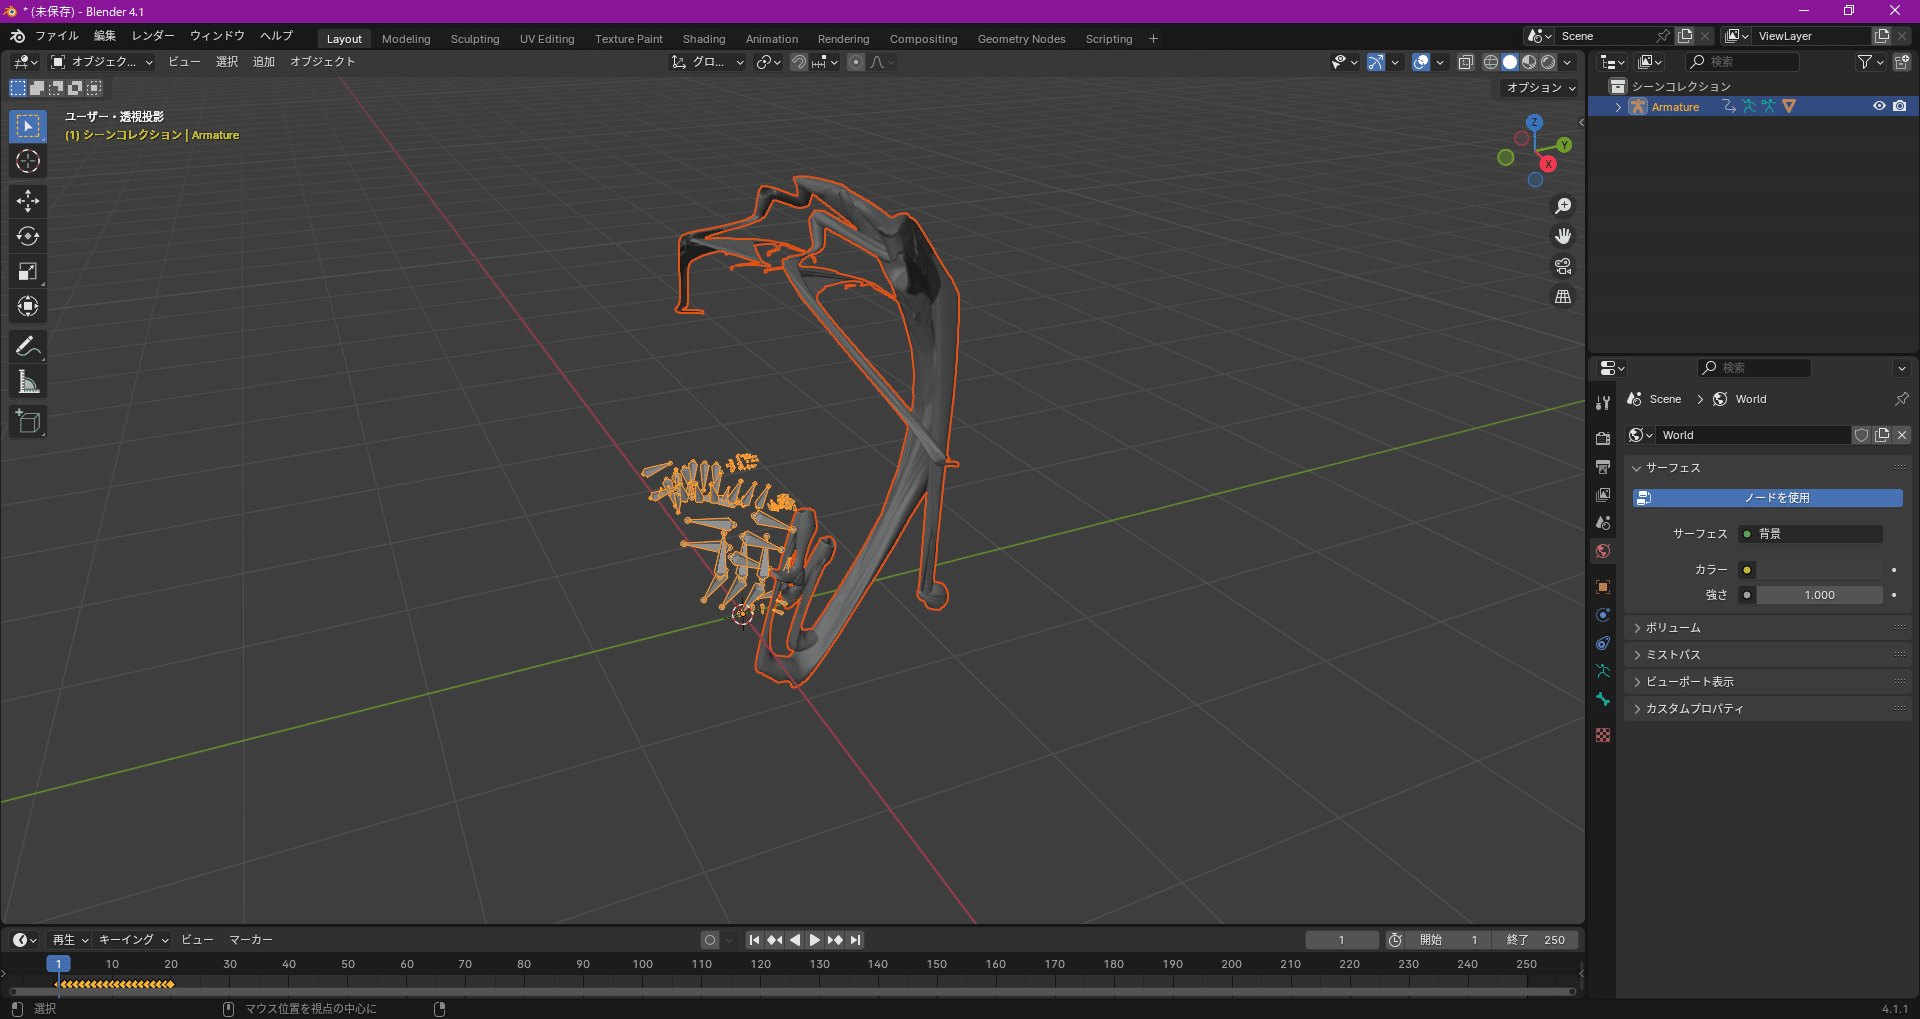Hide Armature with eye icon in outliner

point(1879,106)
